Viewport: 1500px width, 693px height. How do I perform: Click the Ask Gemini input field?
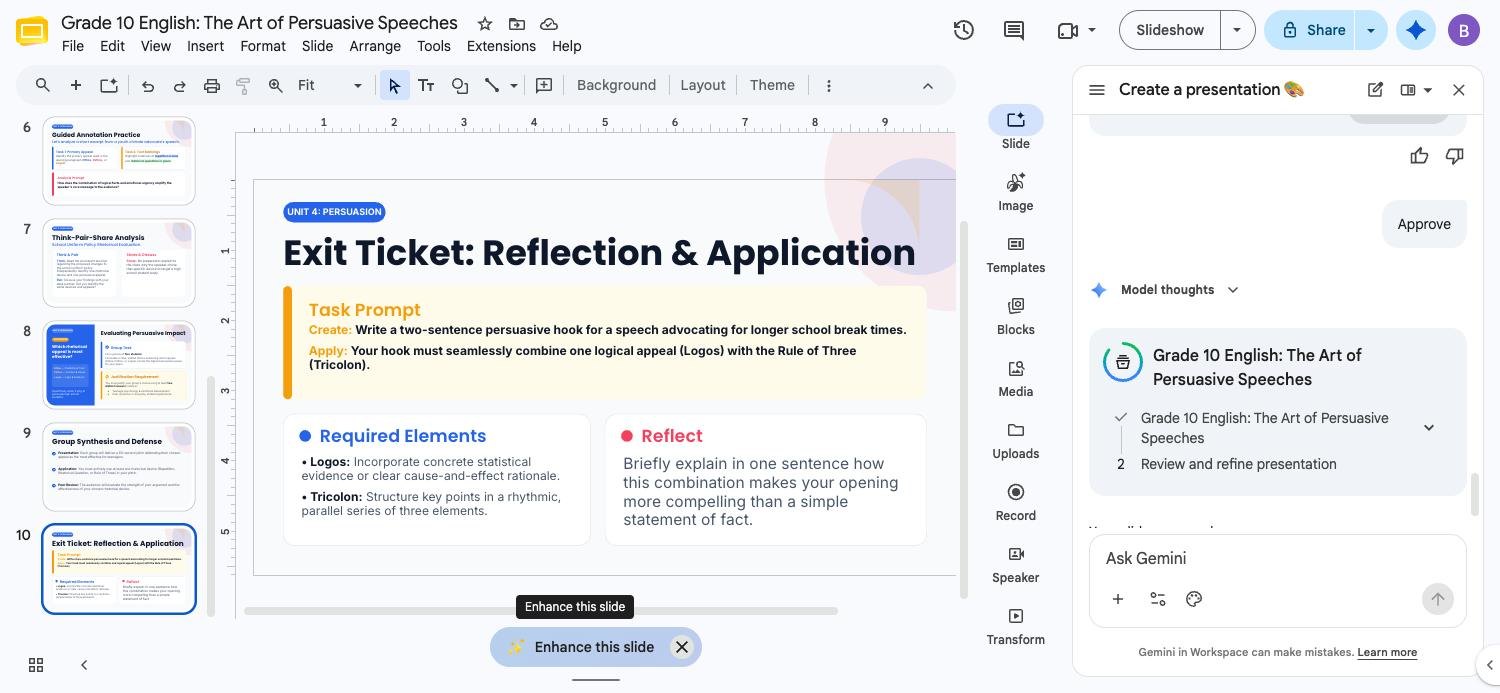pos(1277,559)
